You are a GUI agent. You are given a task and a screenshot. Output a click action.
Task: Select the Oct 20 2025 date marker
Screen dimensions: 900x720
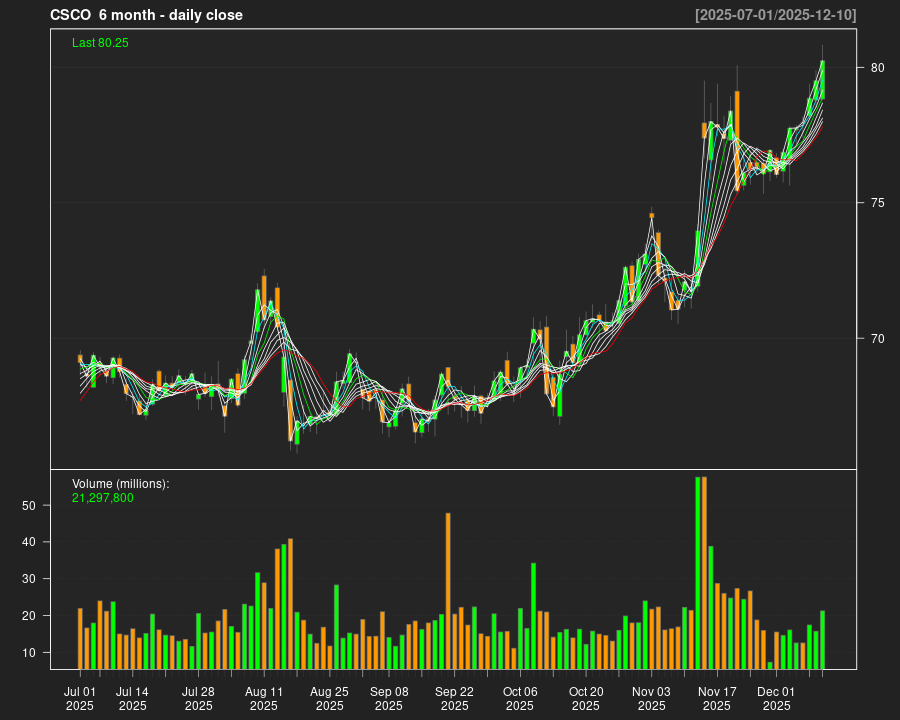point(586,698)
